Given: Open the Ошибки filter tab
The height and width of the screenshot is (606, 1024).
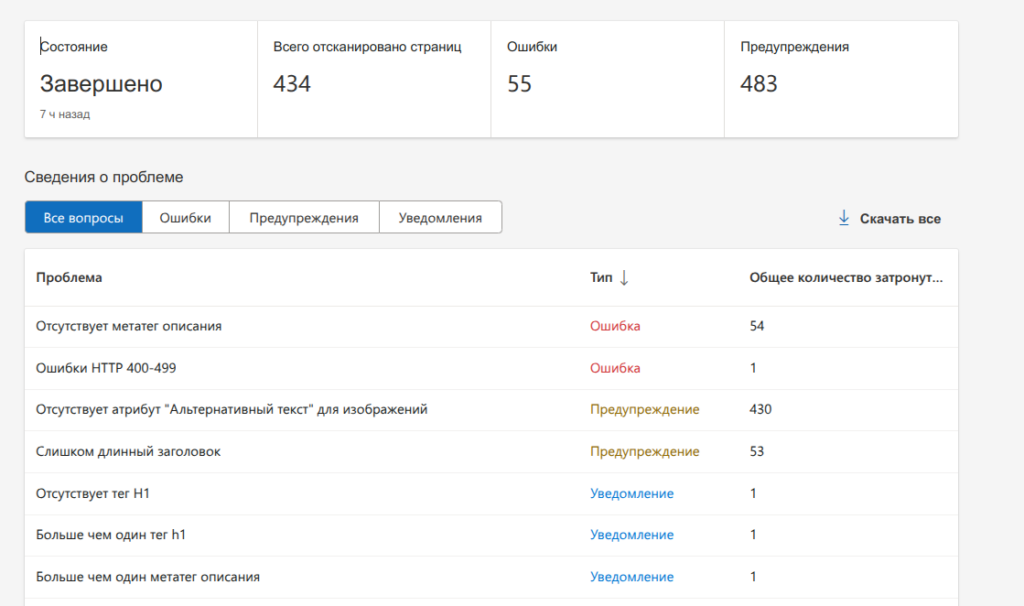Looking at the screenshot, I should (186, 218).
